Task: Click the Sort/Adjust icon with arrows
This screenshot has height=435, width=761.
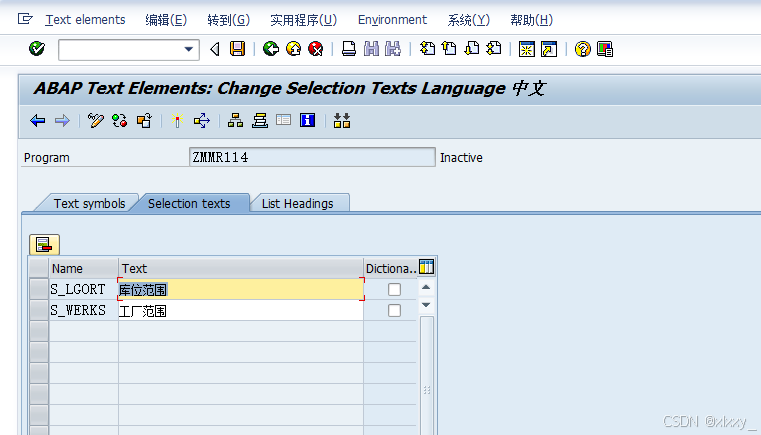Action: 342,120
